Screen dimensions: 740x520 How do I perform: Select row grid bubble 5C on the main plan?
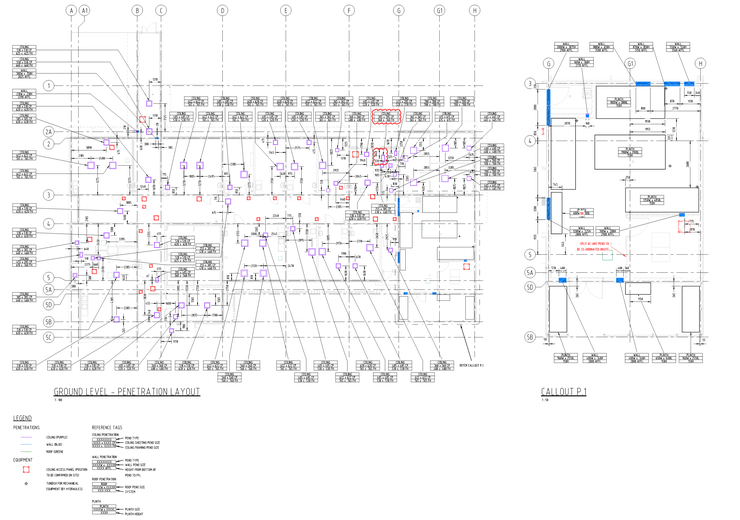[x=48, y=336]
